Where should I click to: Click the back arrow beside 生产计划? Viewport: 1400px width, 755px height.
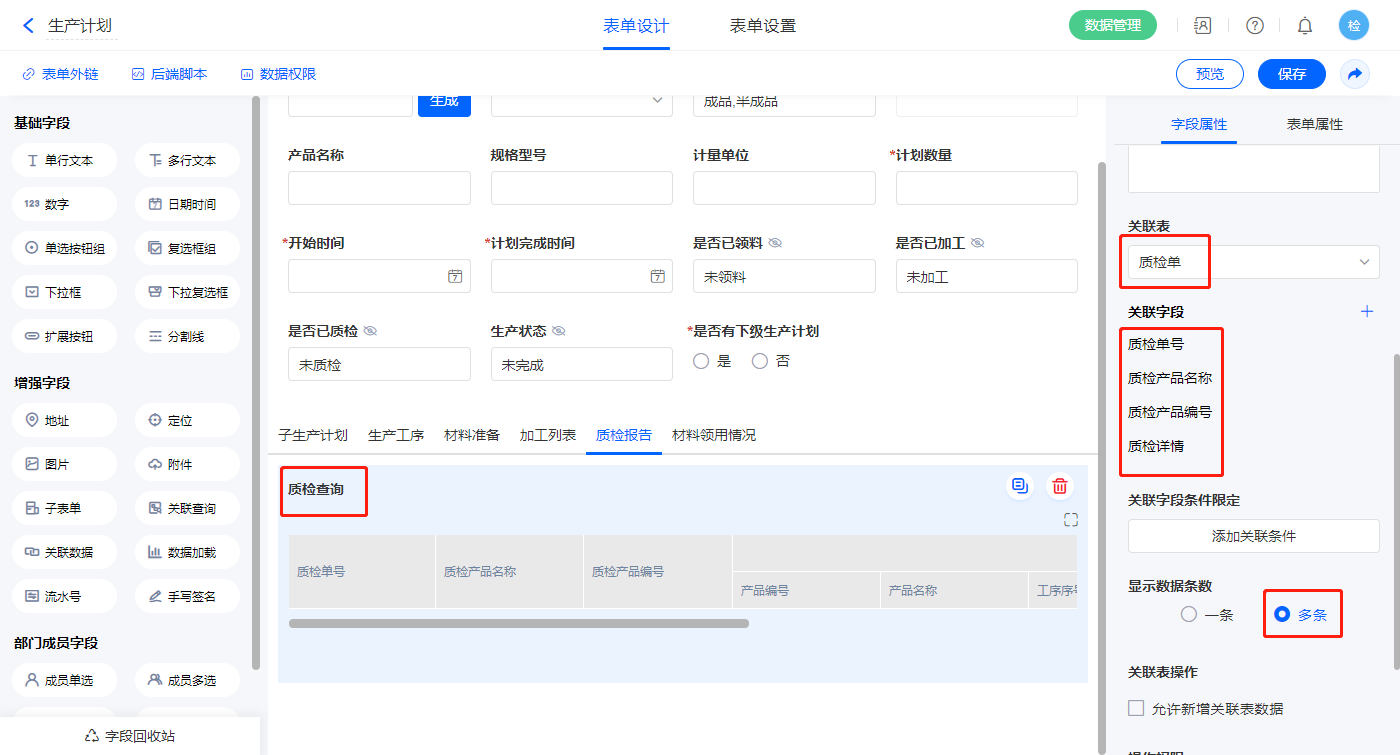click(28, 26)
